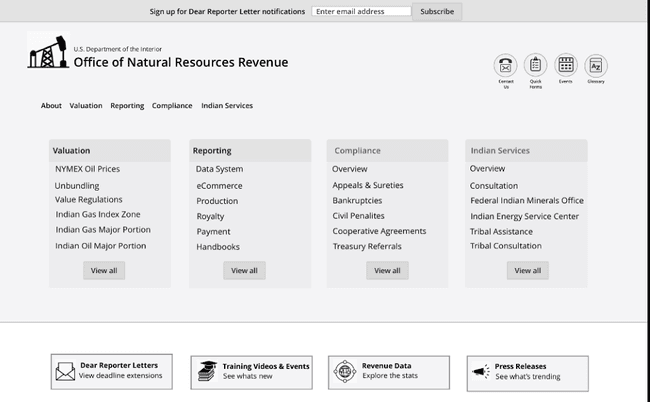The image size is (650, 402).
Task: Open the Events calendar icon
Action: pyautogui.click(x=566, y=66)
